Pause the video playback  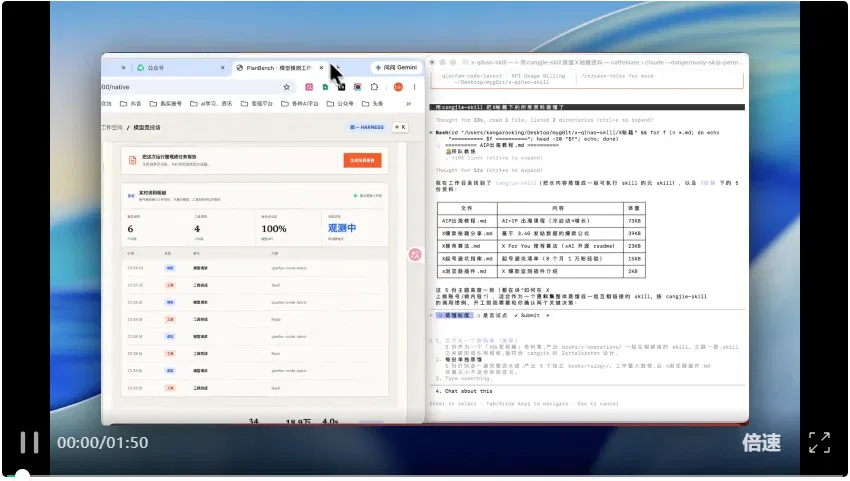29,442
